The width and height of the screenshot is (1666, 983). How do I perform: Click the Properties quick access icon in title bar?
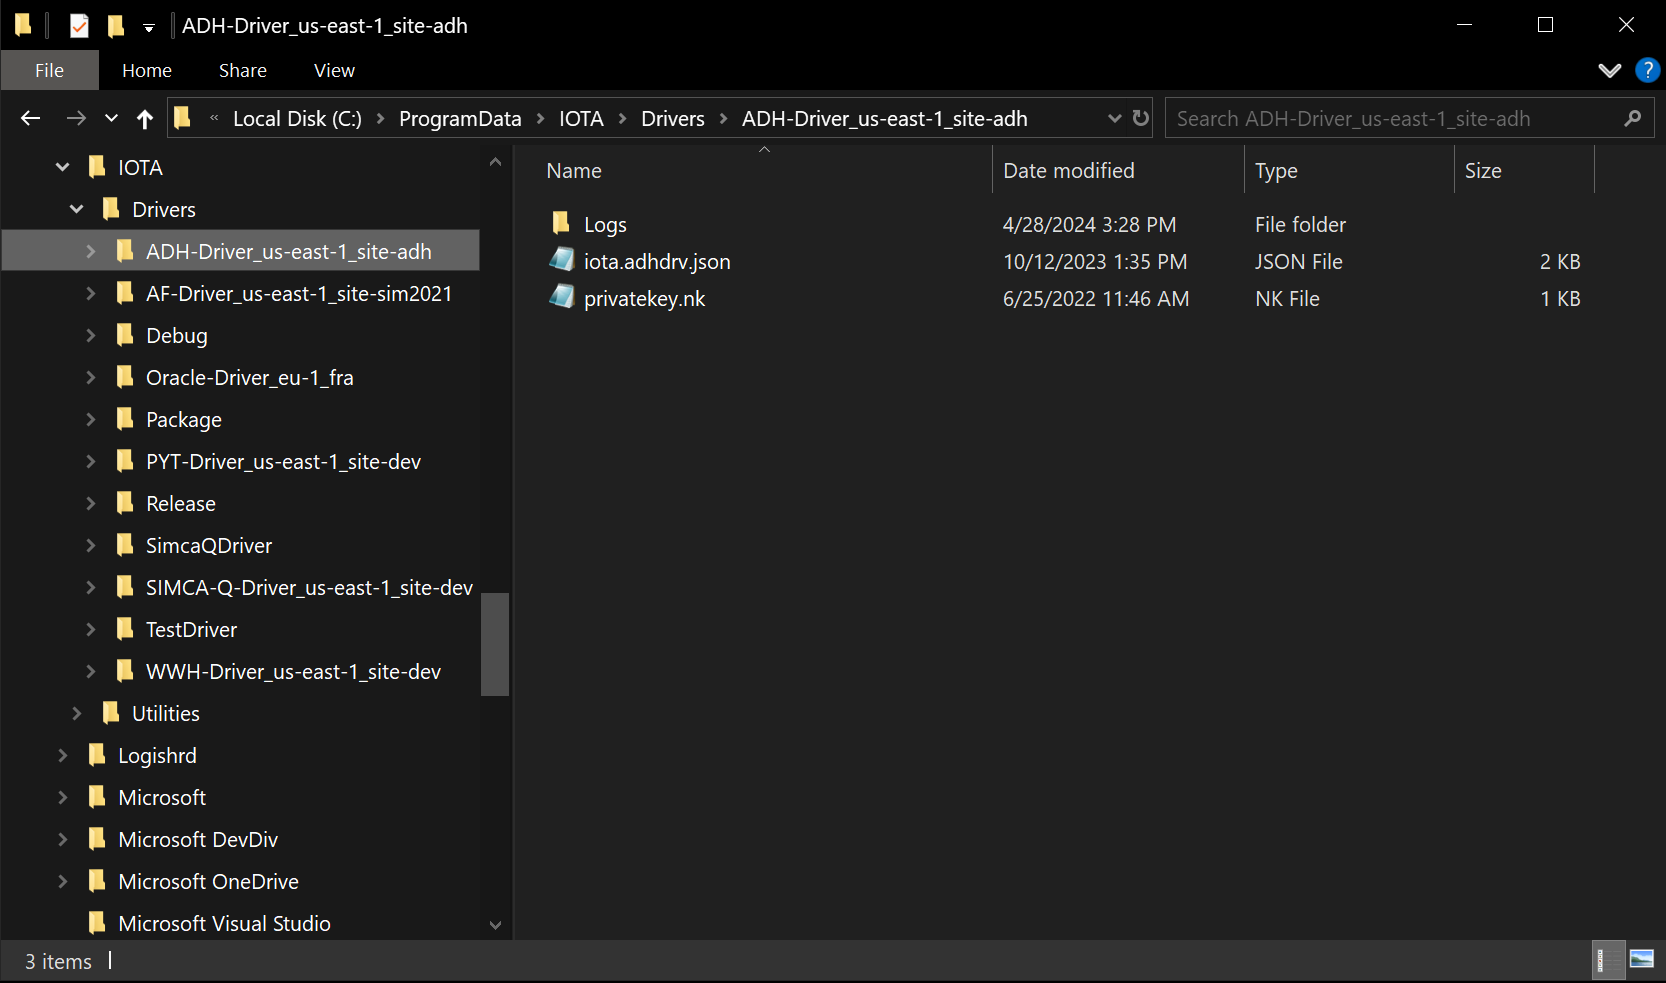tap(79, 25)
